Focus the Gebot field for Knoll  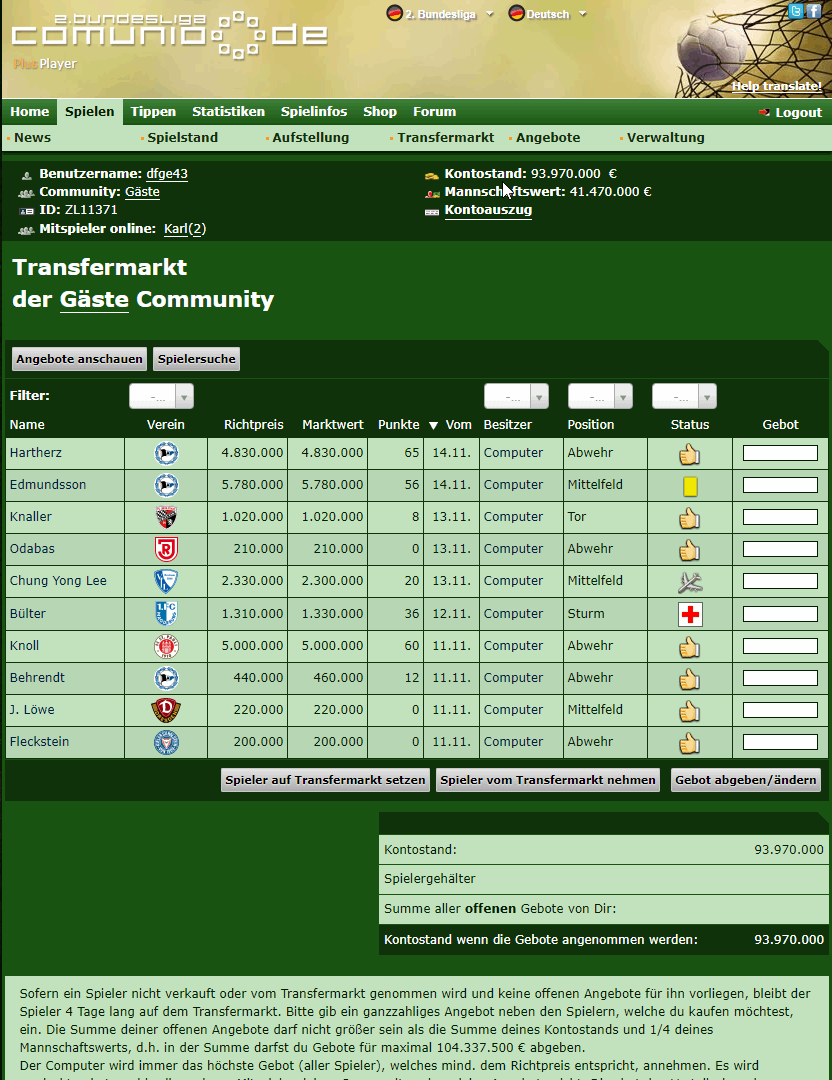(x=780, y=646)
